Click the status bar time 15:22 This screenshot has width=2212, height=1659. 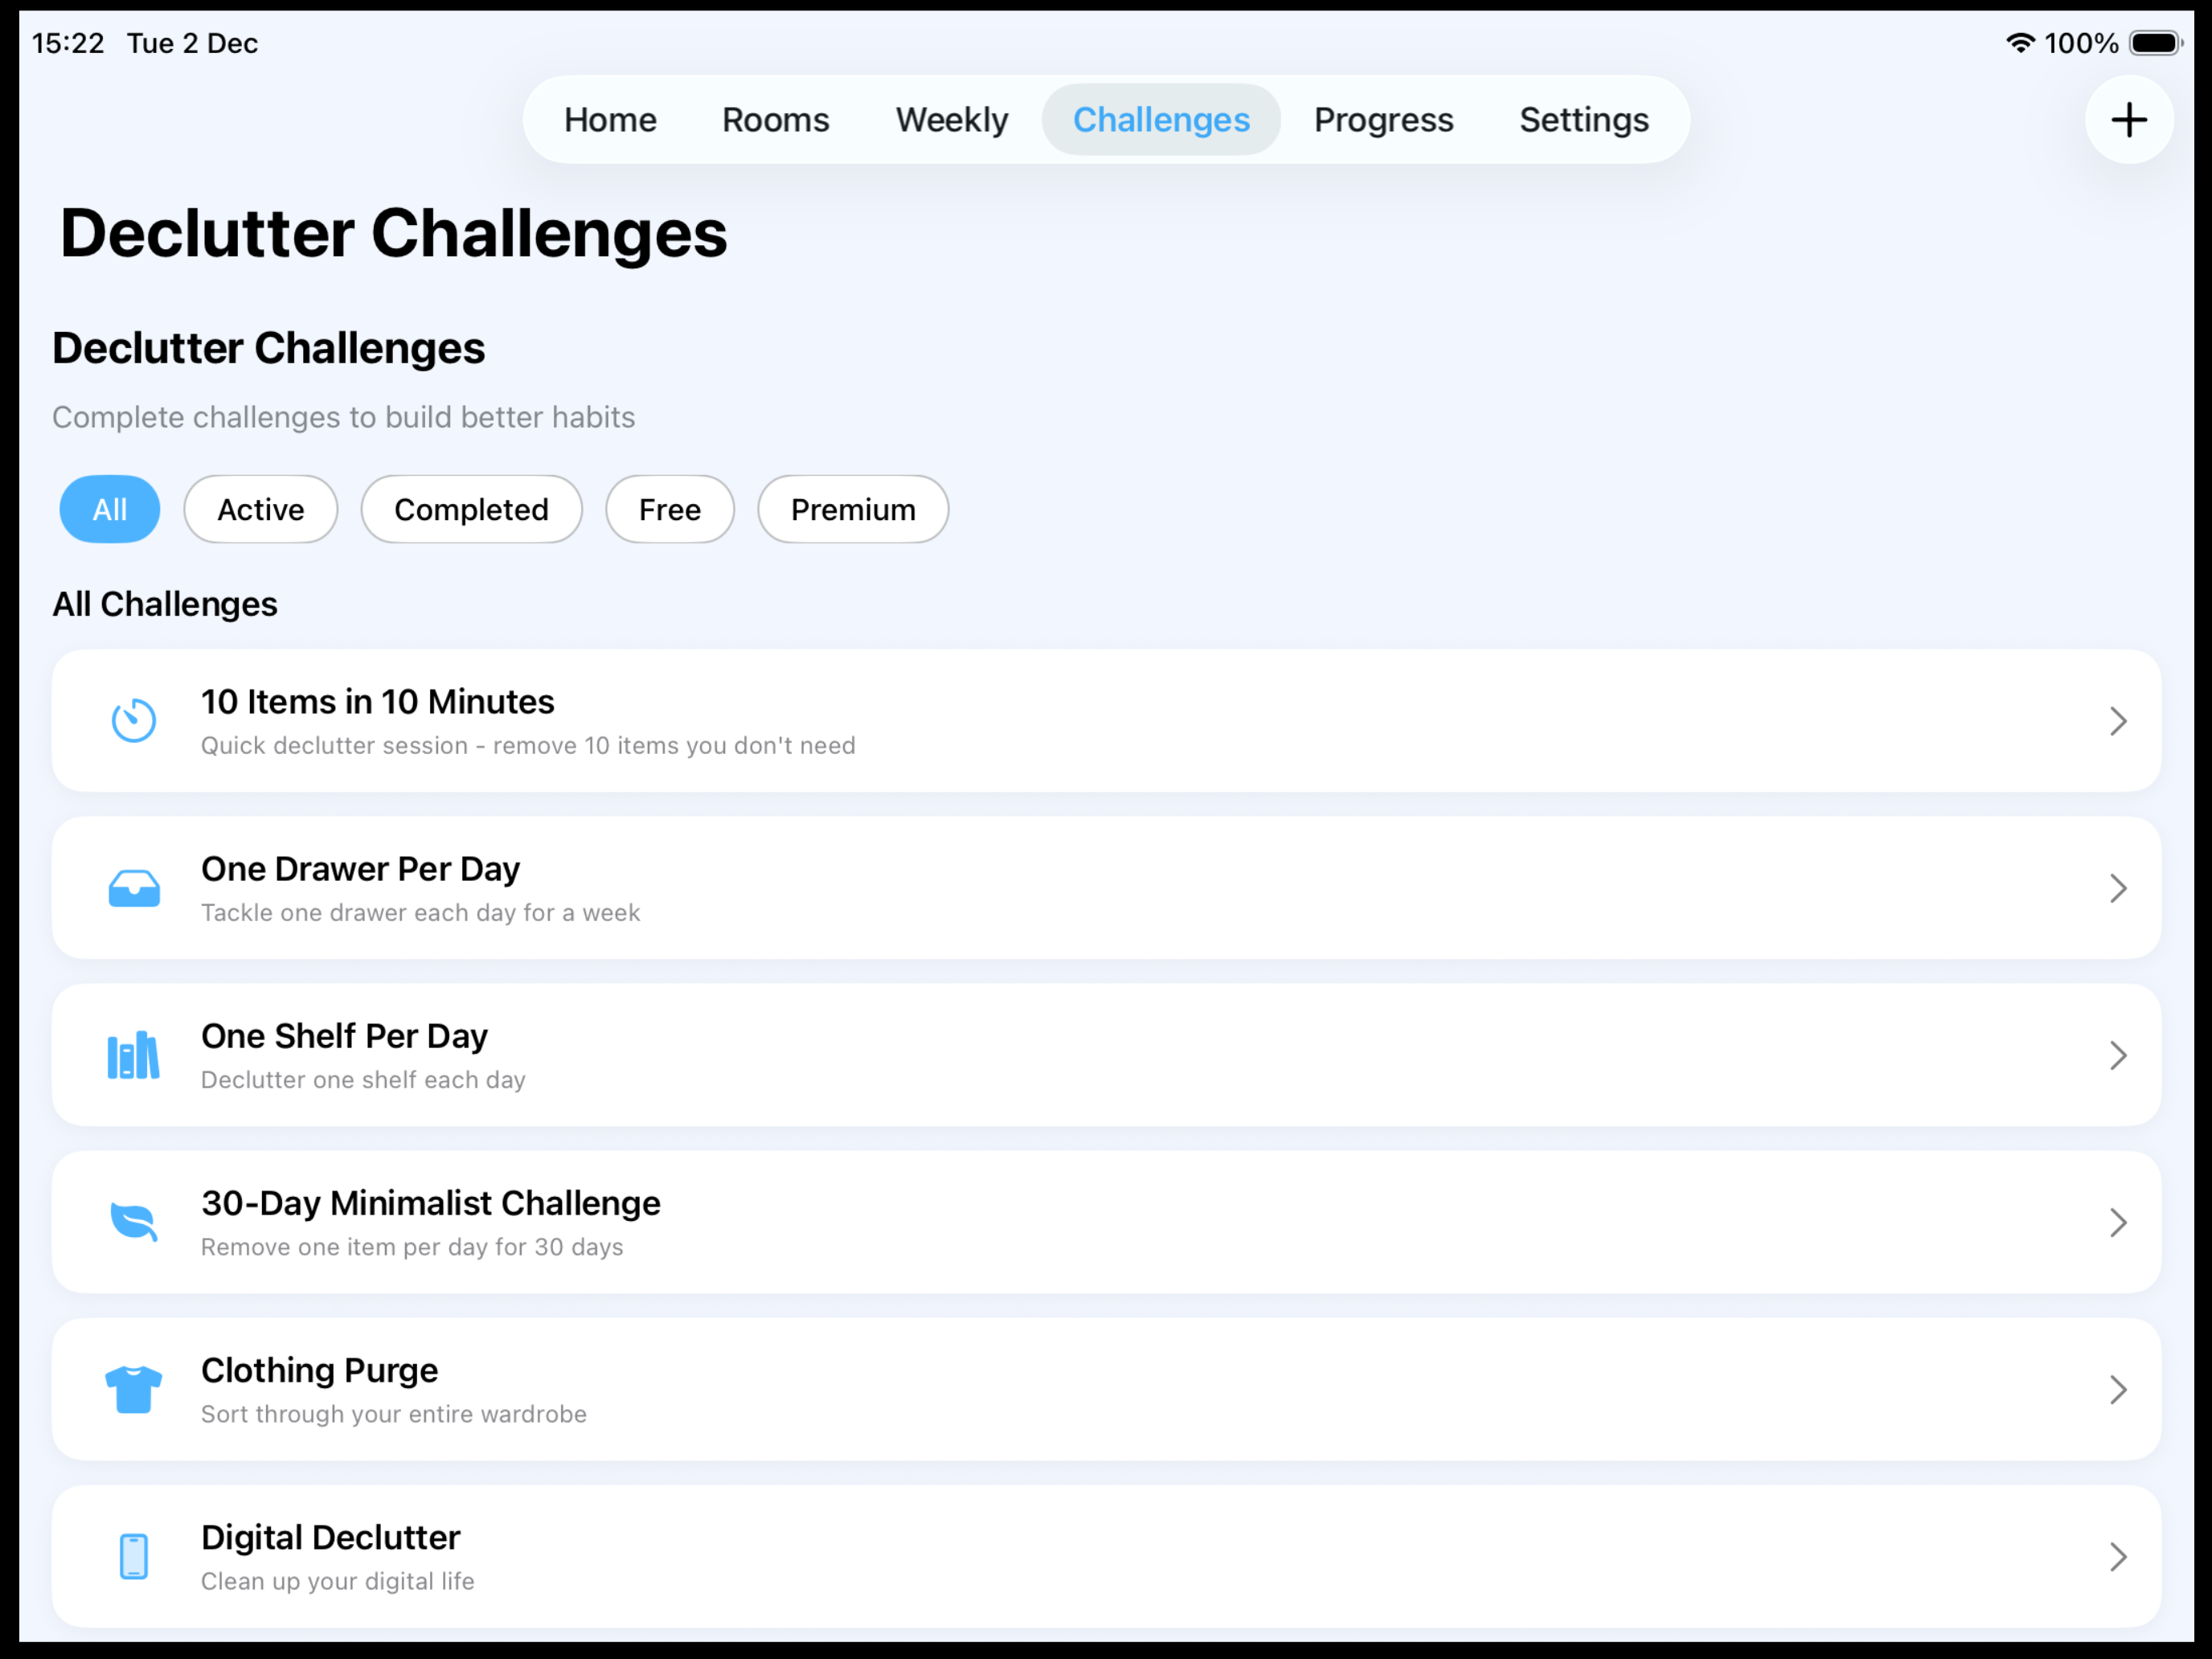[x=68, y=43]
